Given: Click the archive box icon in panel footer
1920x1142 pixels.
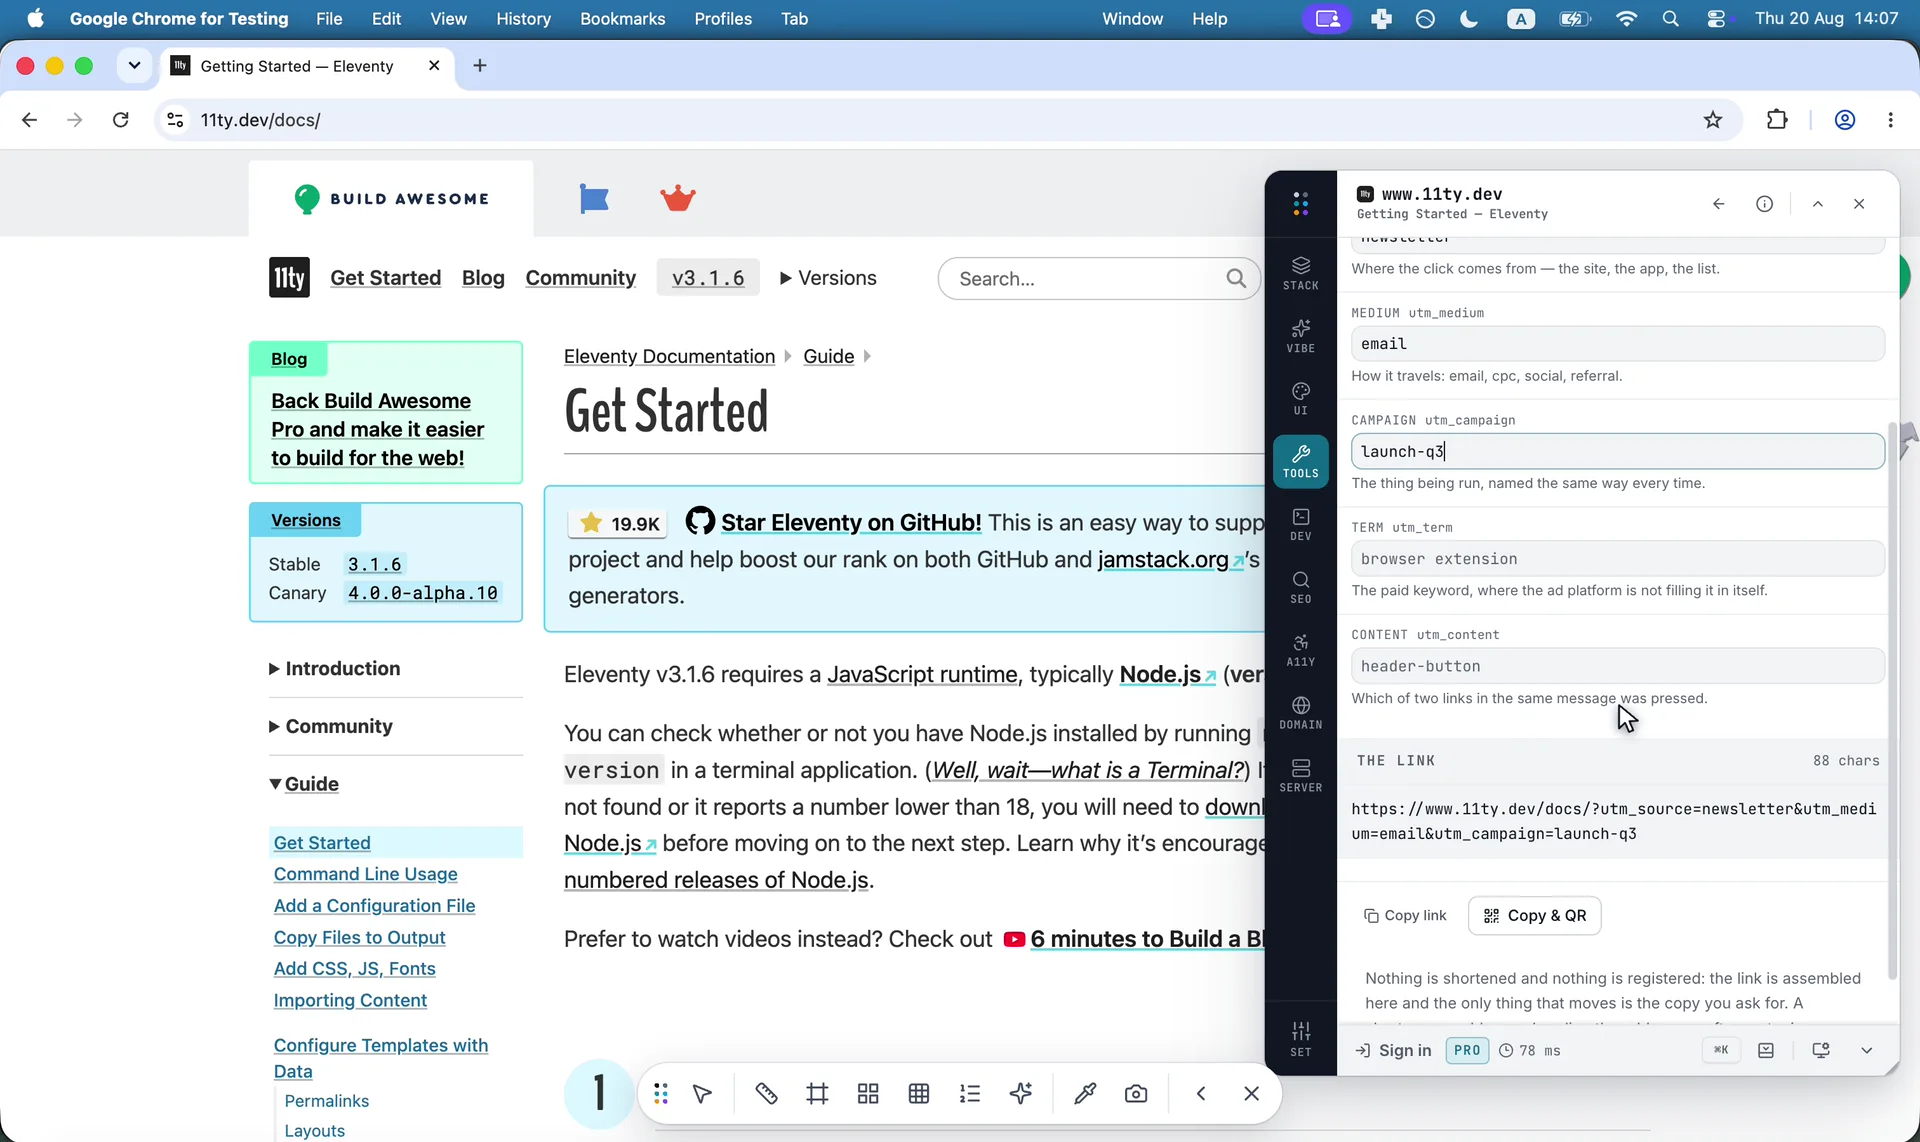Looking at the screenshot, I should 1766,1050.
